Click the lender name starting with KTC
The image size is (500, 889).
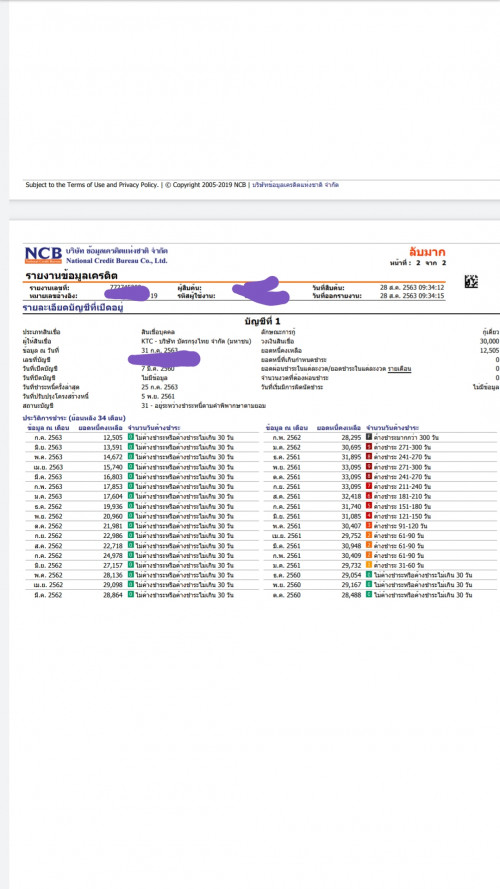click(196, 341)
